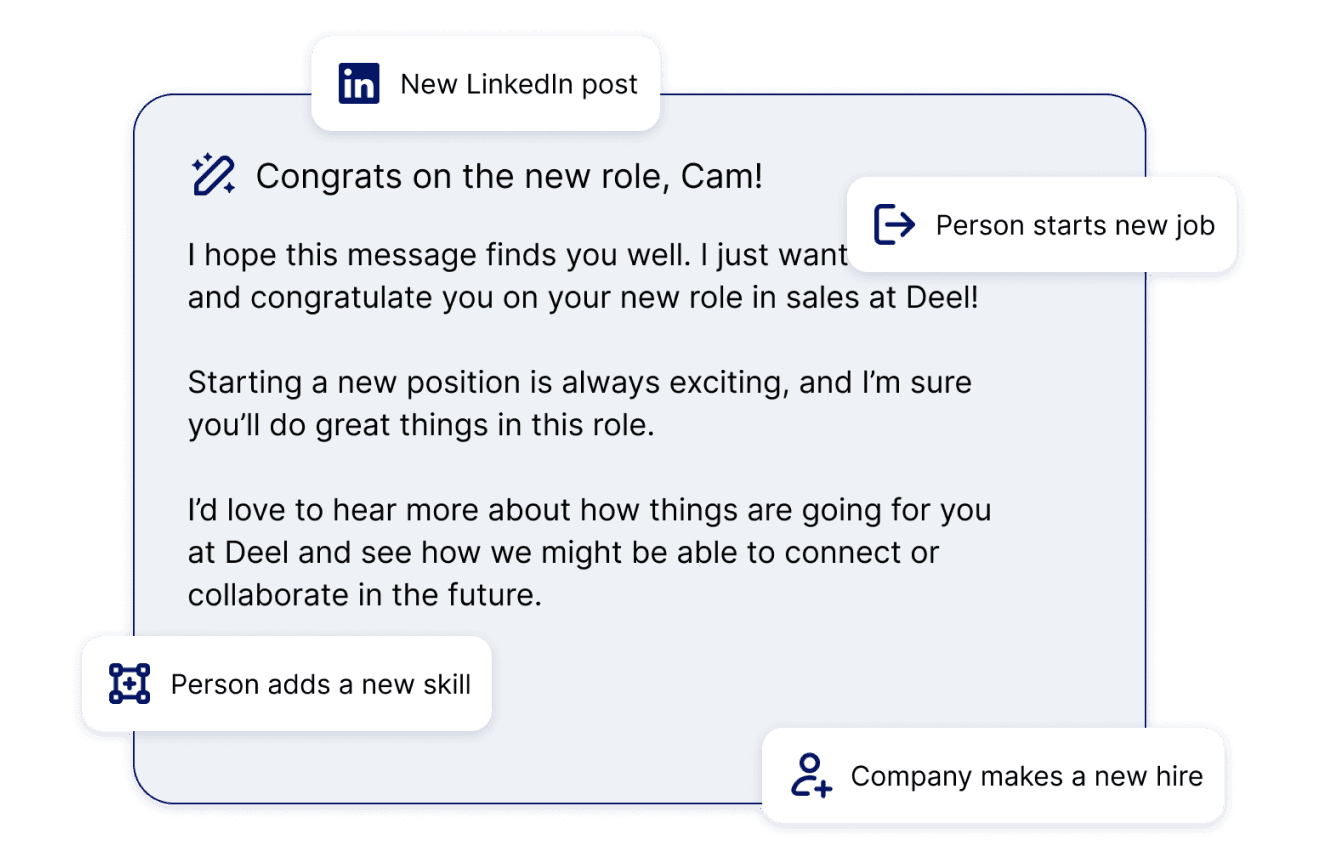Click the line starting "Starting a new position"
The width and height of the screenshot is (1319, 864).
[x=579, y=383]
